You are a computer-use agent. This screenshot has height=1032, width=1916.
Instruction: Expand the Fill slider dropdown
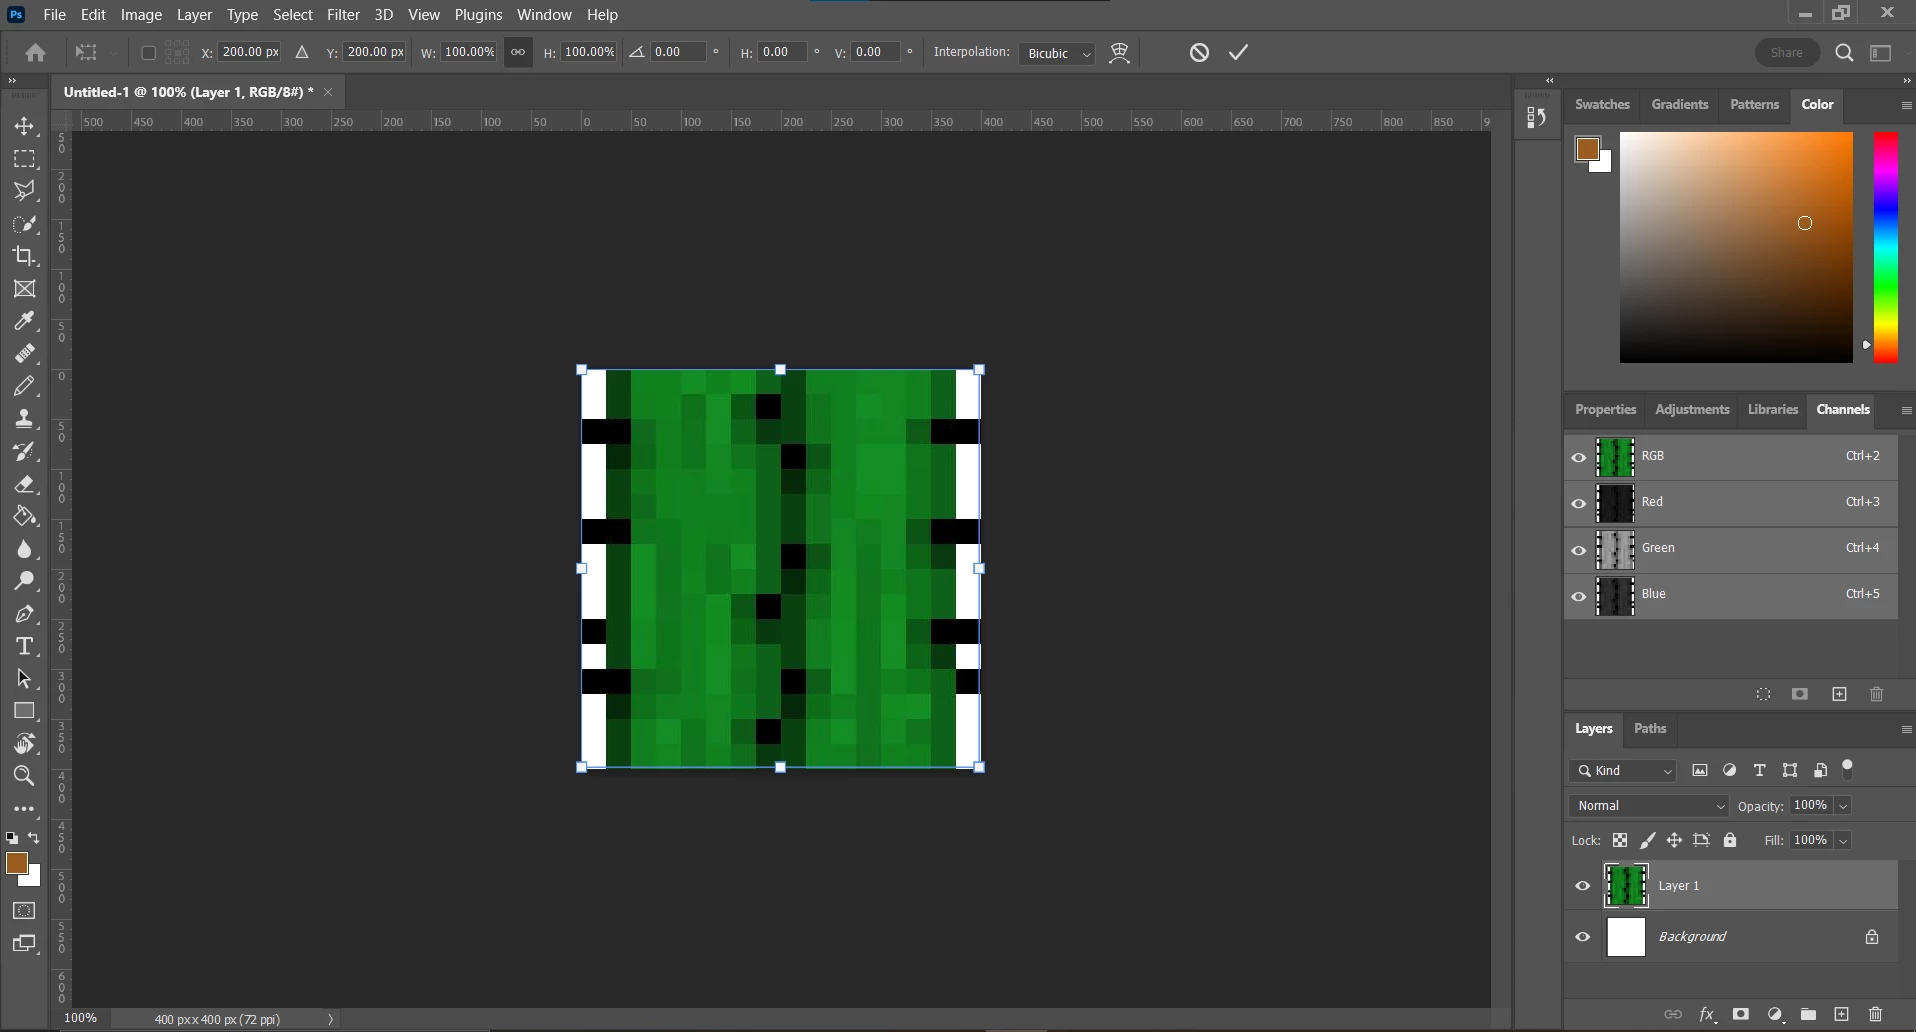pos(1843,841)
